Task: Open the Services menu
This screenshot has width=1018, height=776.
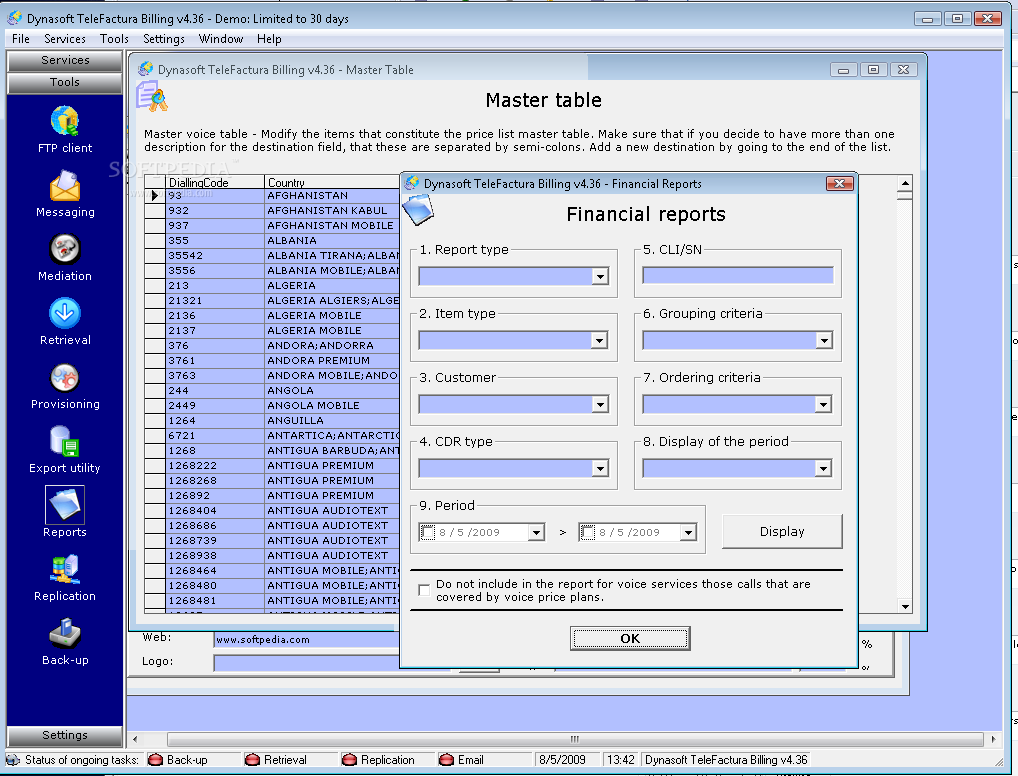Action: tap(65, 39)
